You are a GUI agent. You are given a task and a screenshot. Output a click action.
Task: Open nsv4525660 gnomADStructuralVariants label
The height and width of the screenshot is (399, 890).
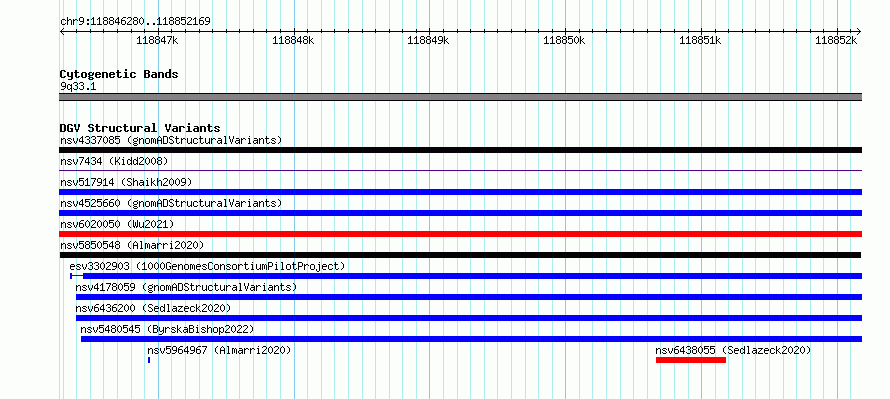point(171,203)
